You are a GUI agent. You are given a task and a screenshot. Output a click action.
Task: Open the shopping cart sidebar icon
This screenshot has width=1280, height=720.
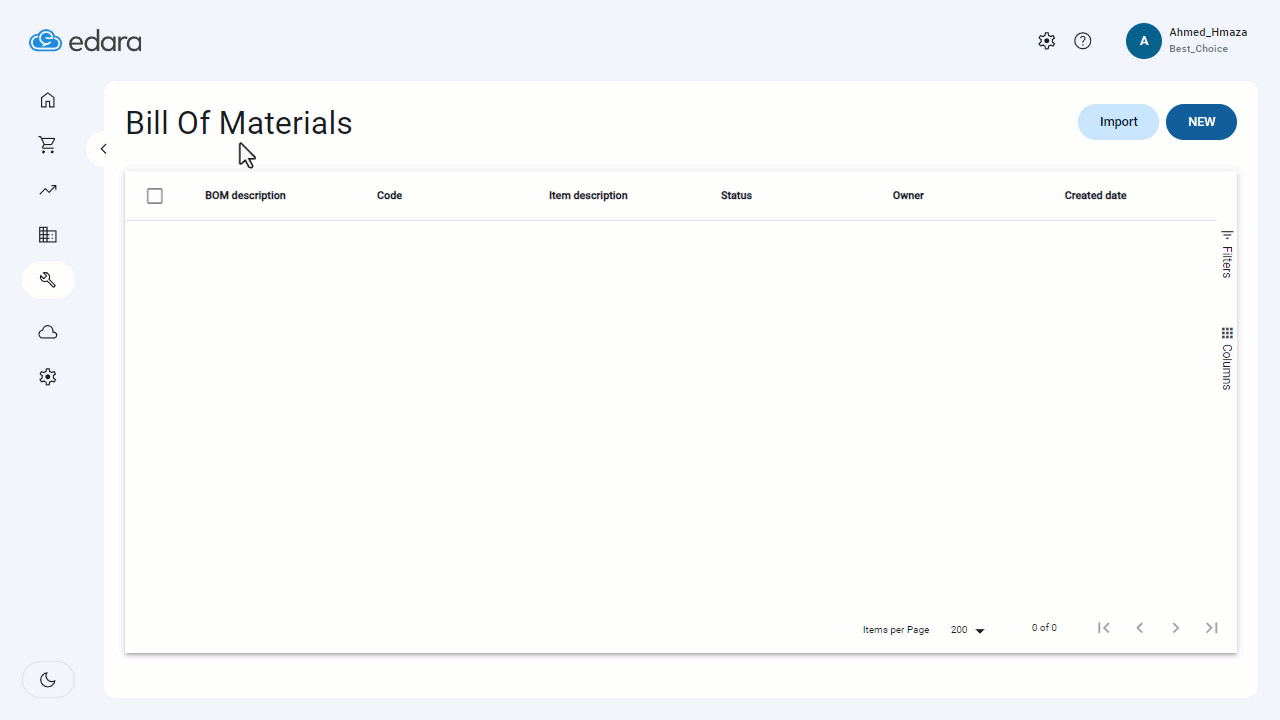(x=47, y=145)
